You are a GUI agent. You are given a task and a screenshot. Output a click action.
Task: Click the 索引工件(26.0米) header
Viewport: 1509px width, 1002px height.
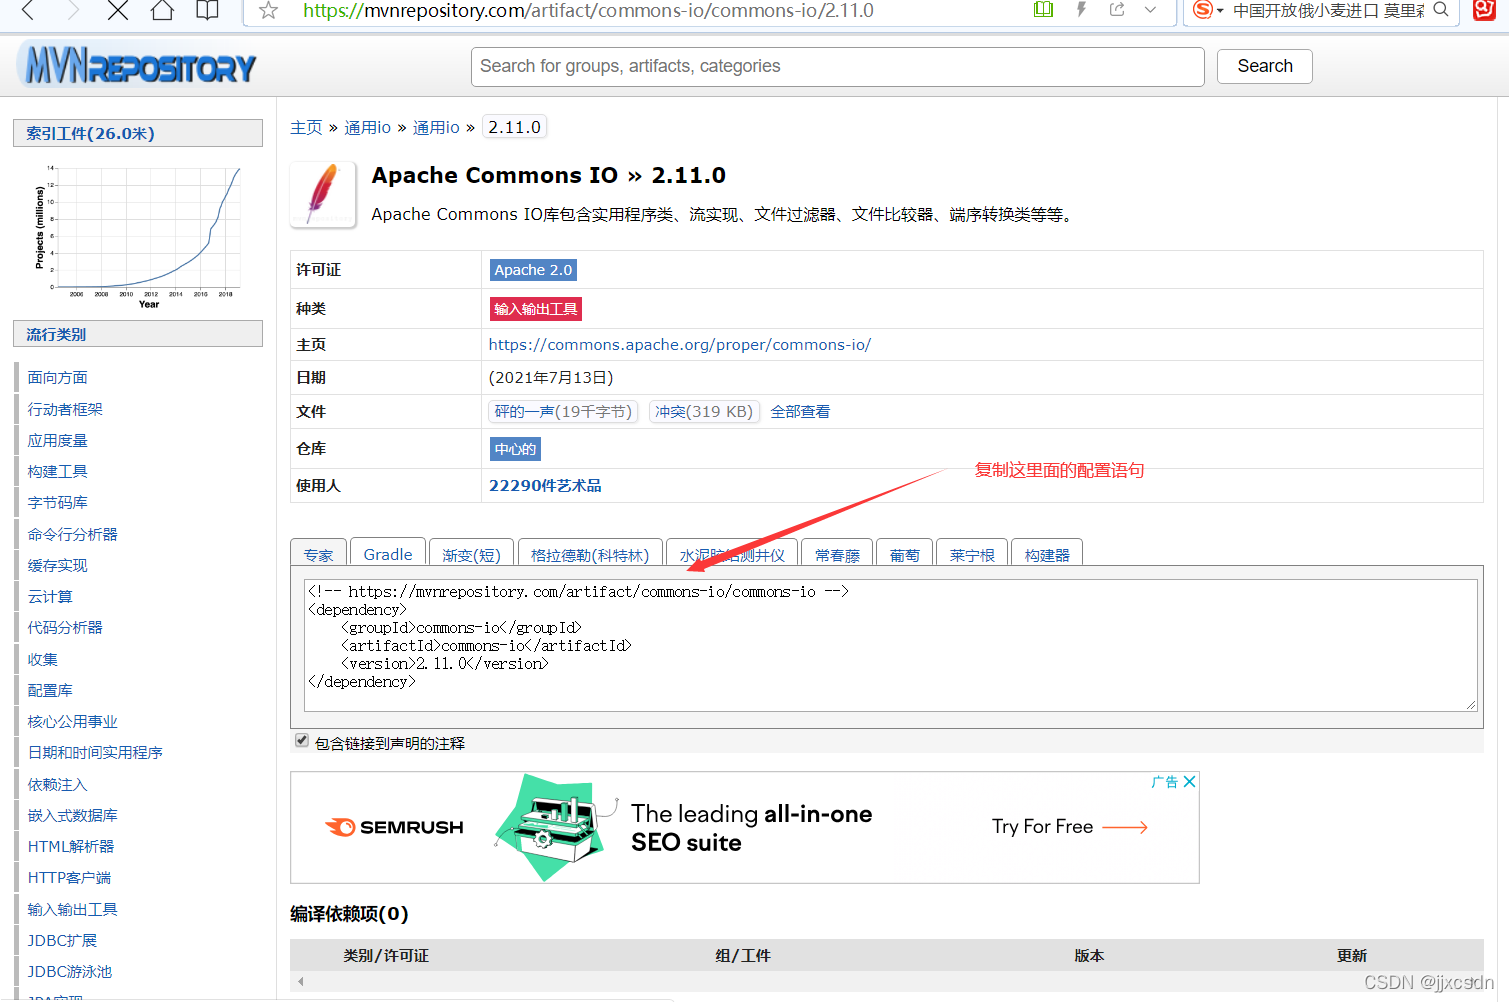tap(138, 133)
